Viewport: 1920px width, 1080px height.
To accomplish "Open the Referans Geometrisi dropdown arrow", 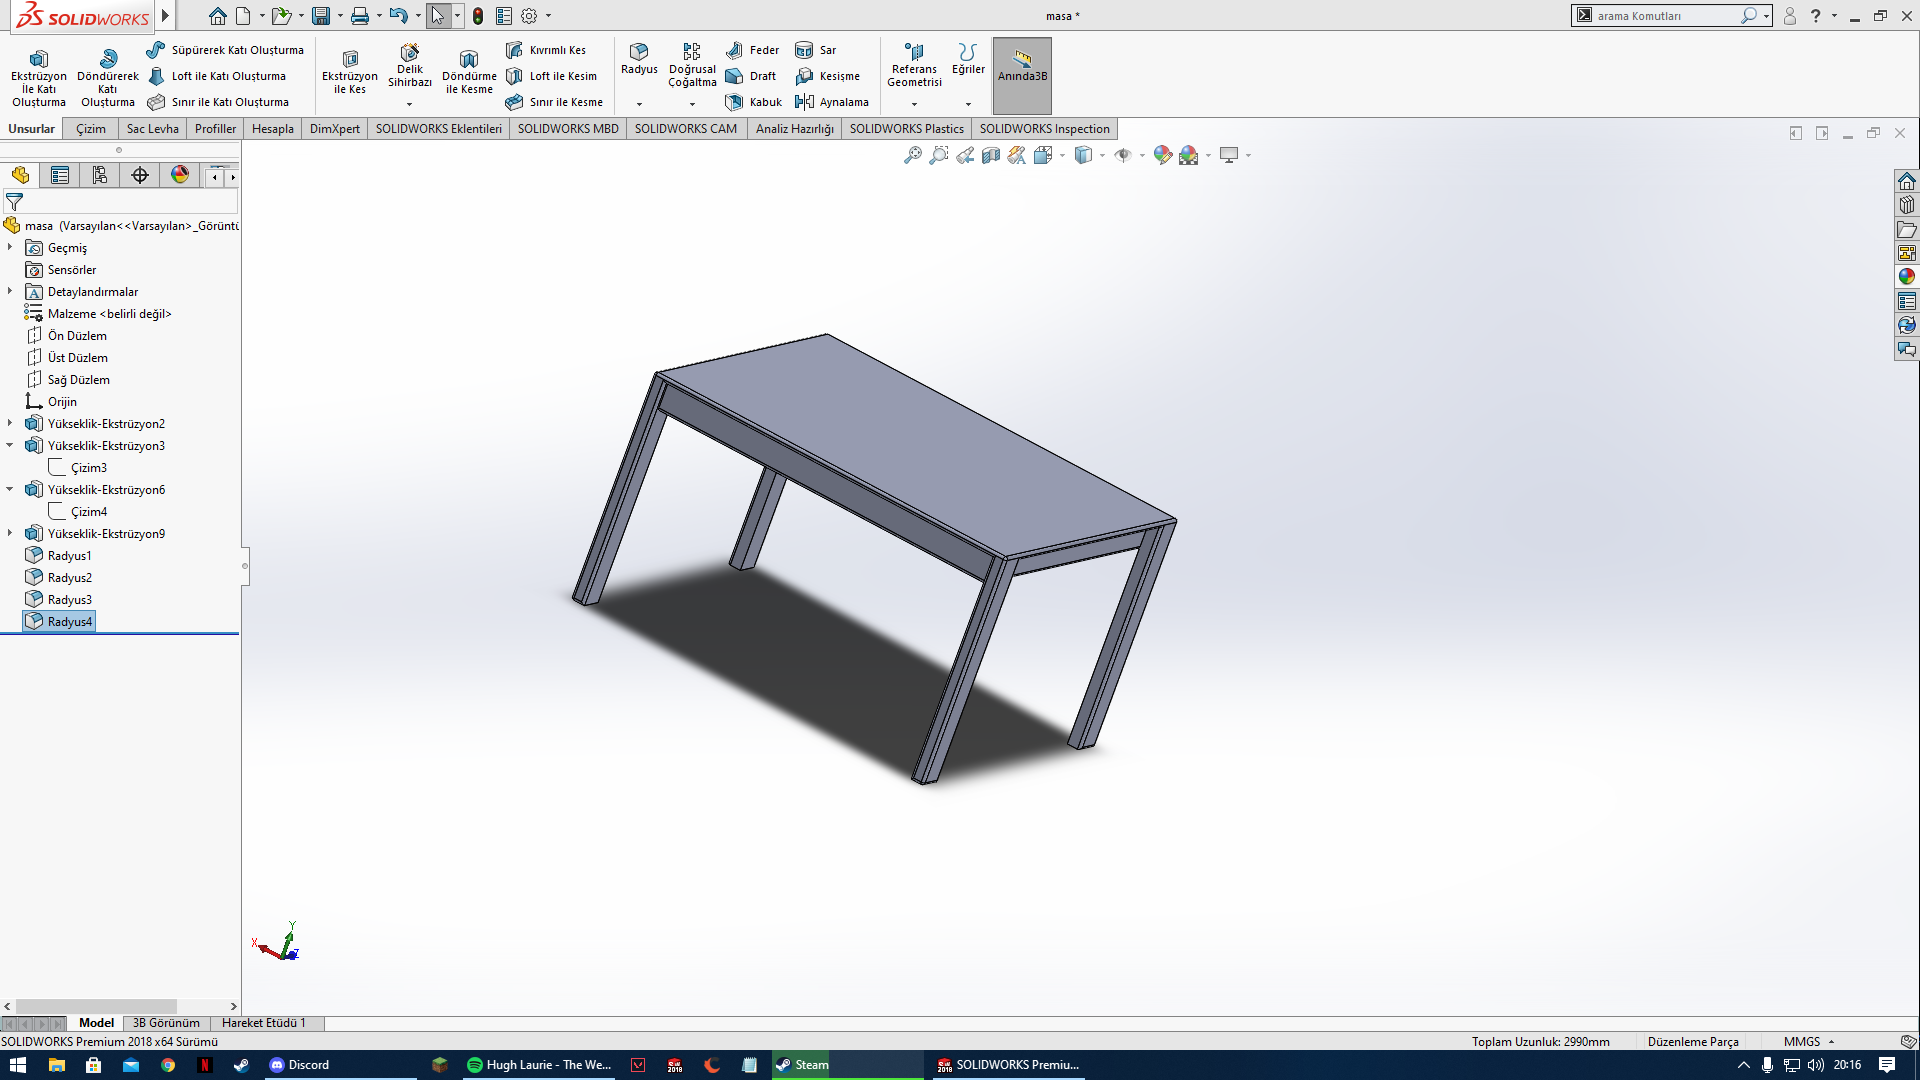I will click(914, 104).
